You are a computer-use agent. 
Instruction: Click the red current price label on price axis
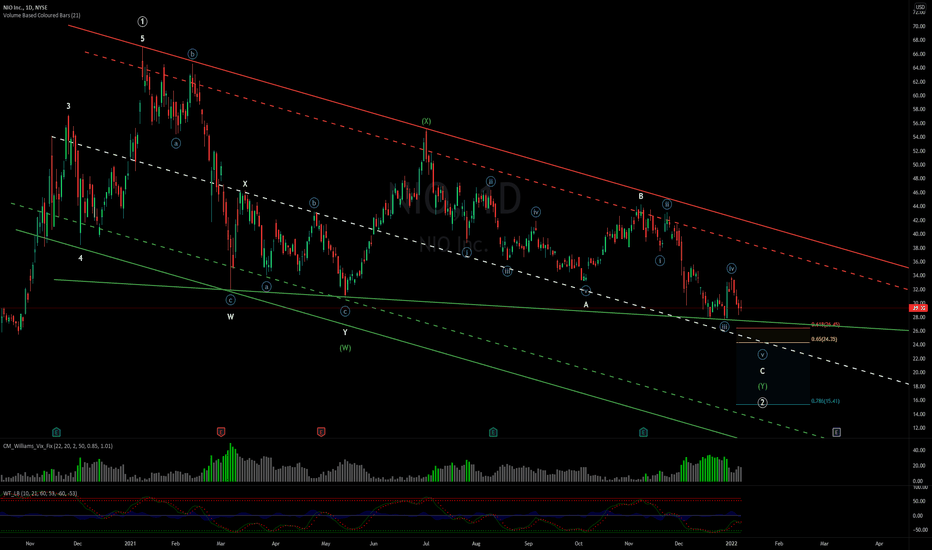pos(918,307)
